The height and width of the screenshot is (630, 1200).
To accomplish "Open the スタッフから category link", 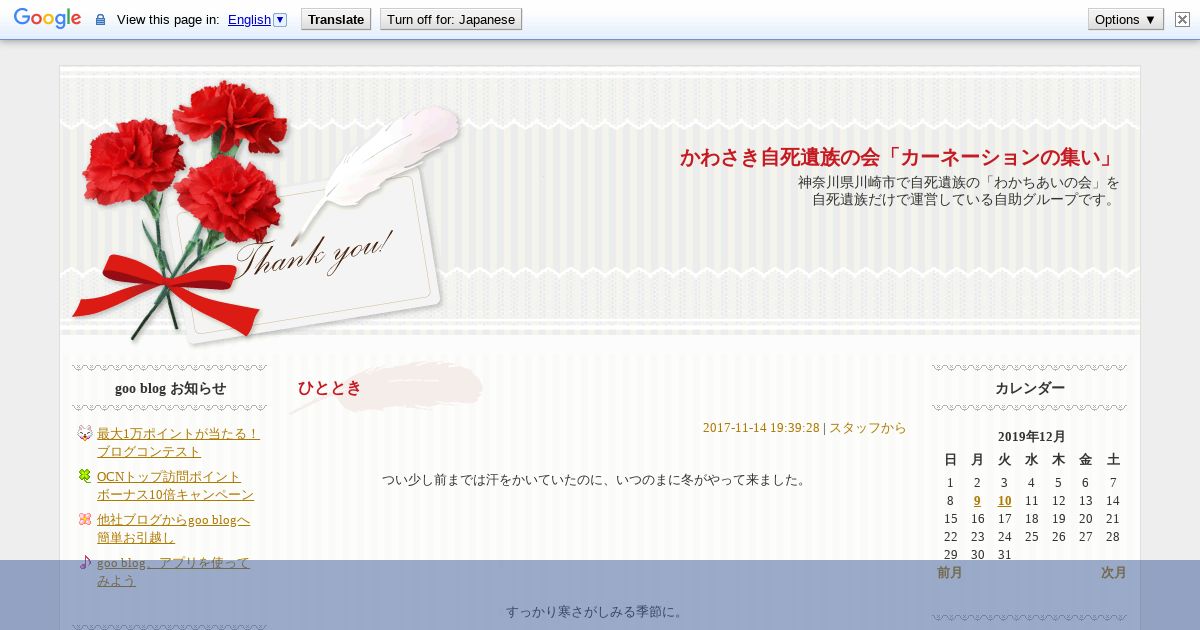I will [x=868, y=428].
